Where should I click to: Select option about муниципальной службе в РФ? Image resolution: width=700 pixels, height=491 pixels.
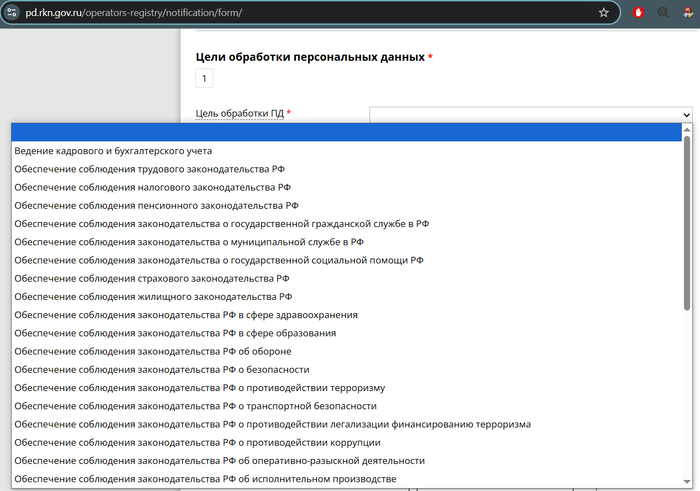pyautogui.click(x=189, y=241)
